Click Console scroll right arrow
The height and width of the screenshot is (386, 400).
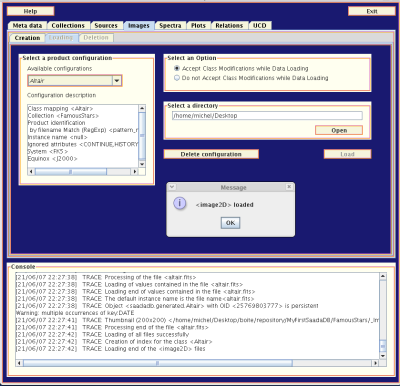click(376, 363)
